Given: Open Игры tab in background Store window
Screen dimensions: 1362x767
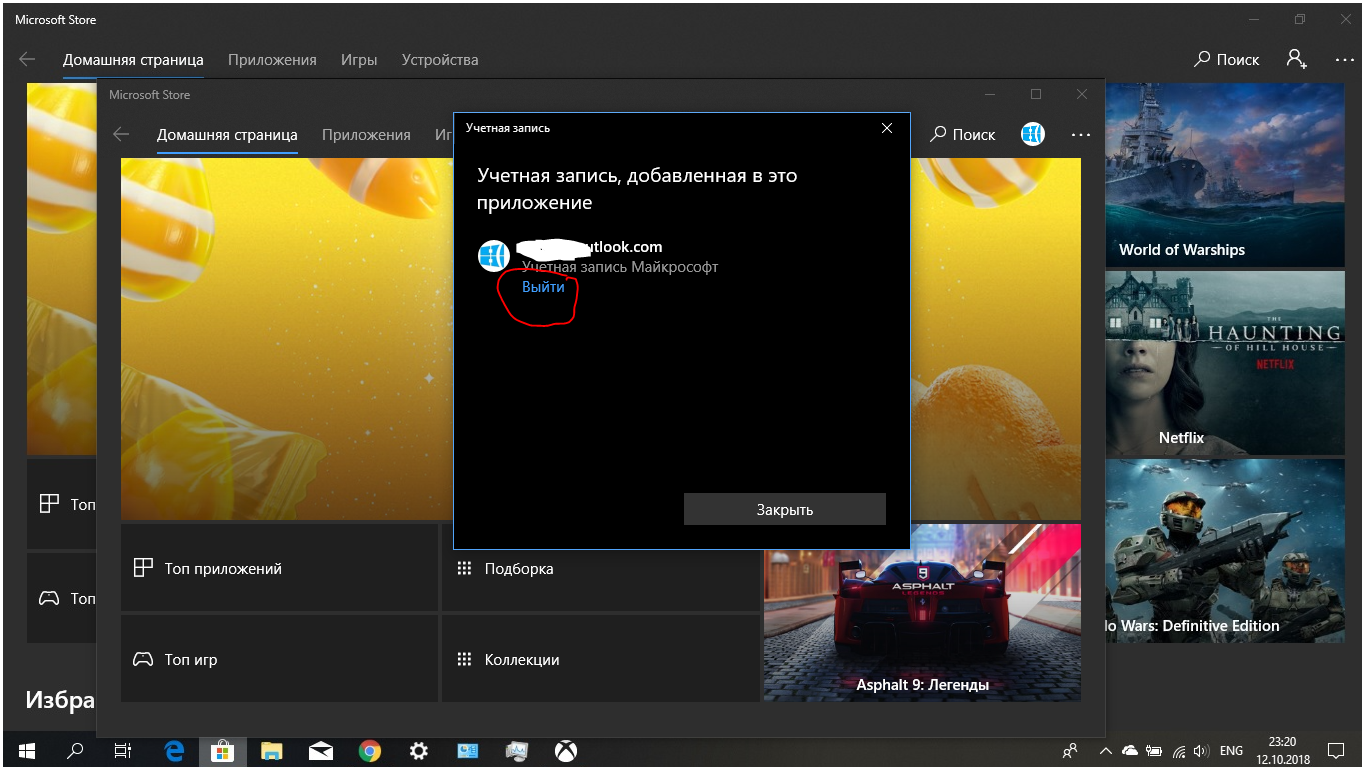Looking at the screenshot, I should [x=359, y=59].
